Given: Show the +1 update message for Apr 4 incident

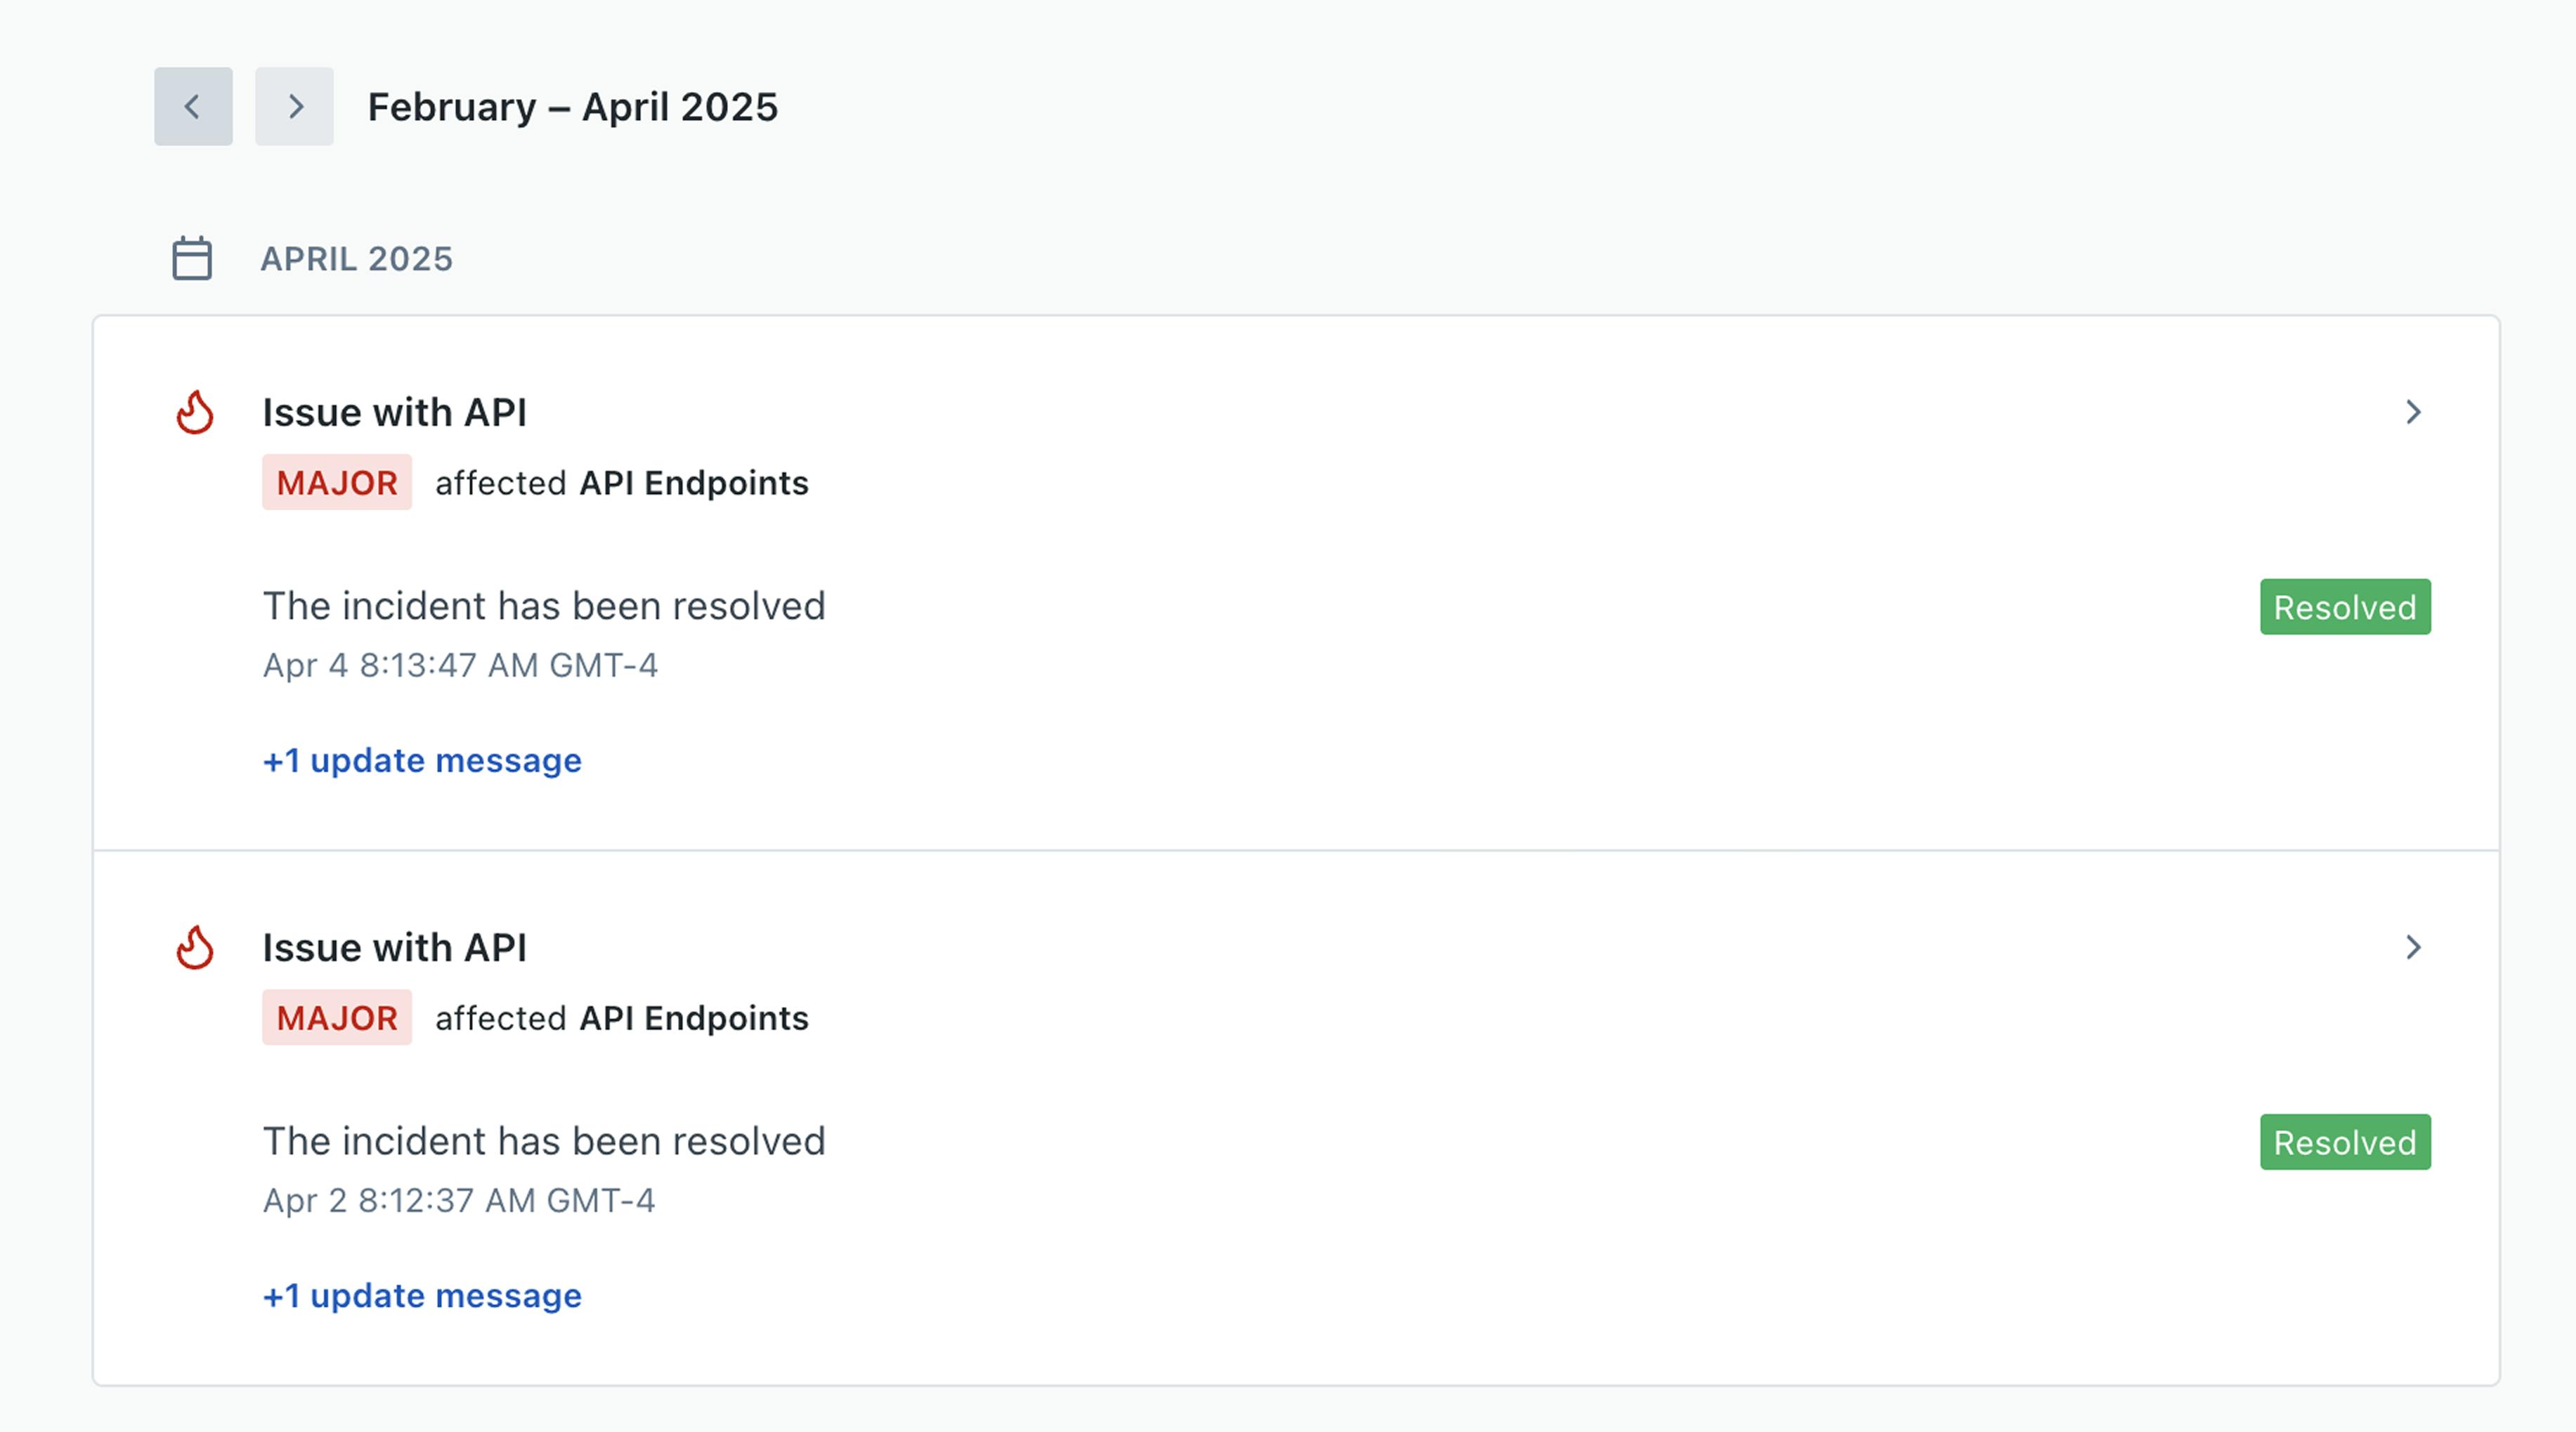Looking at the screenshot, I should coord(422,760).
